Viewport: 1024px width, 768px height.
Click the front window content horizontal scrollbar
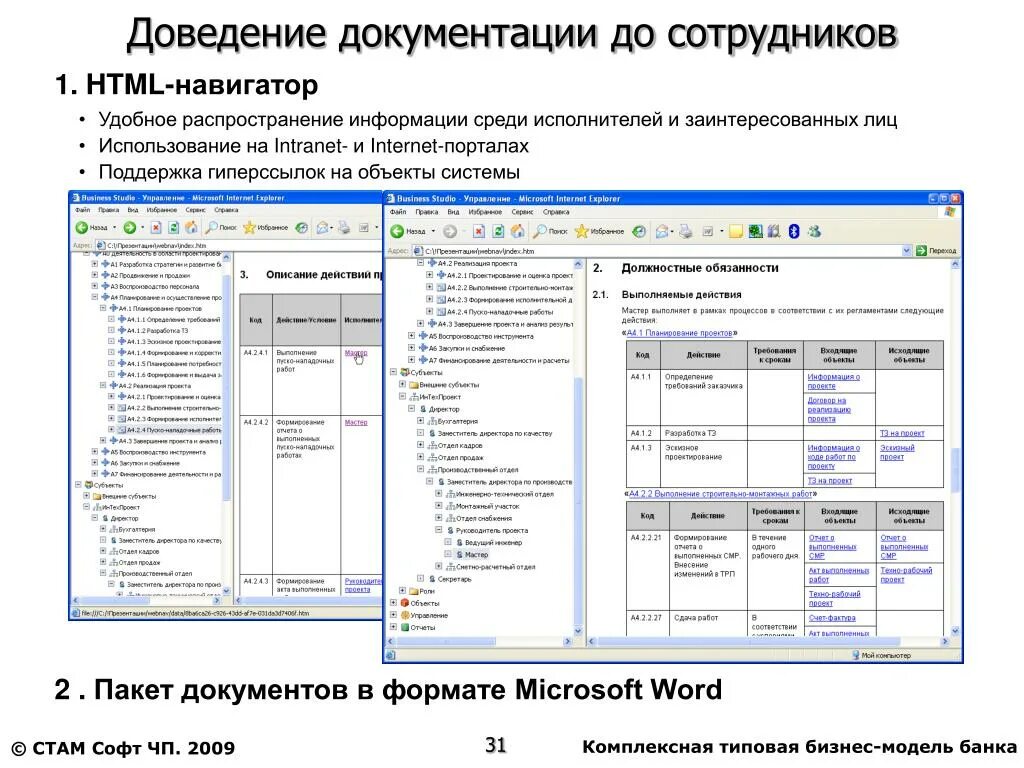point(768,642)
